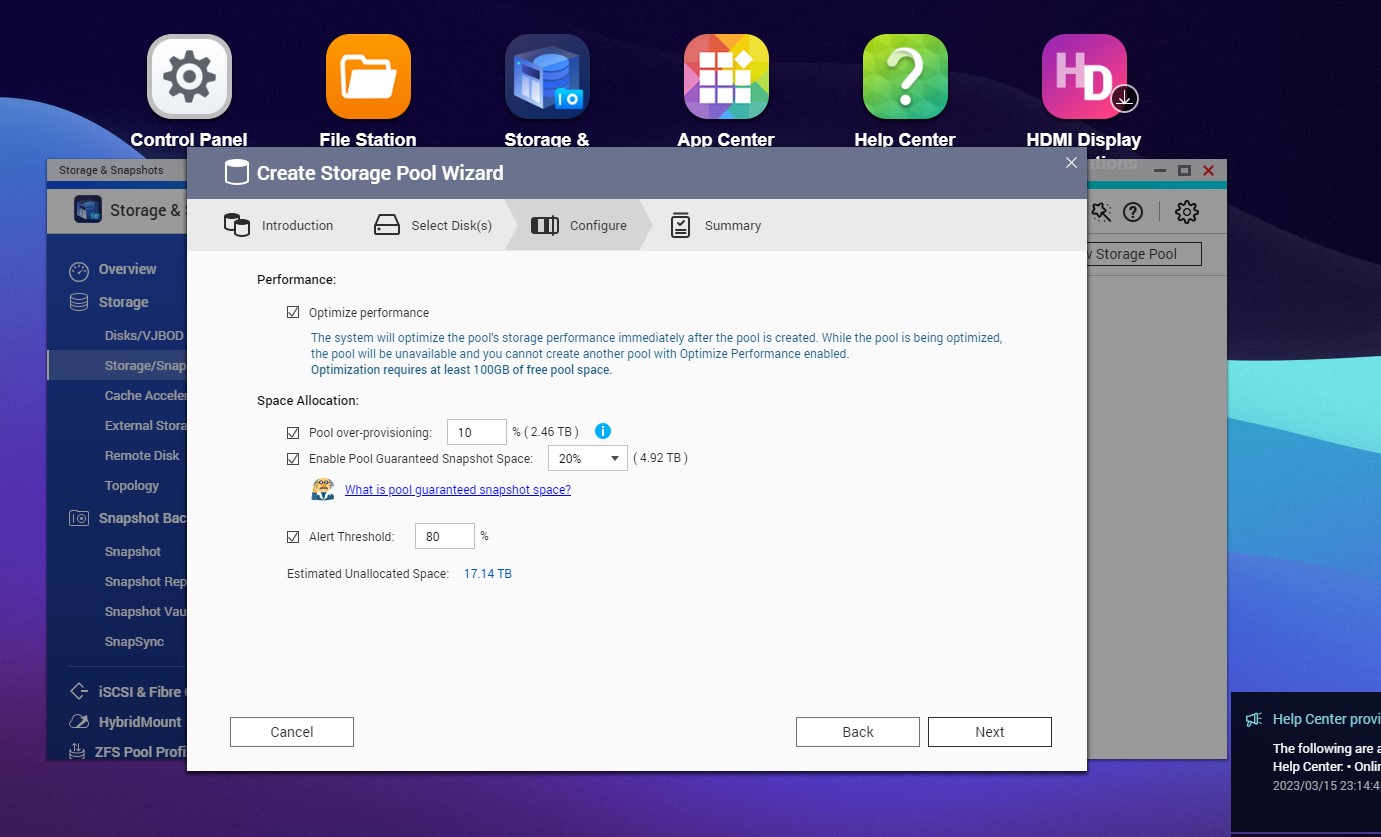This screenshot has height=837, width=1381.
Task: Open Snapshot Vault in the sidebar
Action: coord(145,611)
